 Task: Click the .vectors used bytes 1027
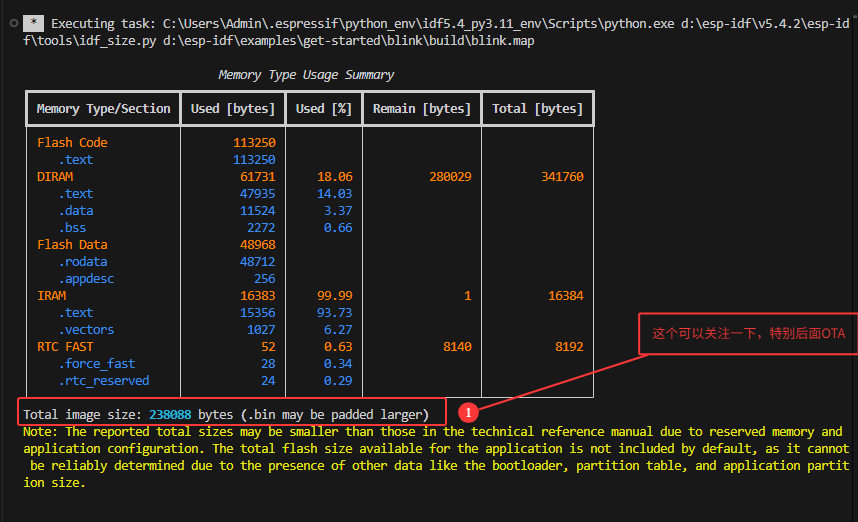[x=261, y=329]
